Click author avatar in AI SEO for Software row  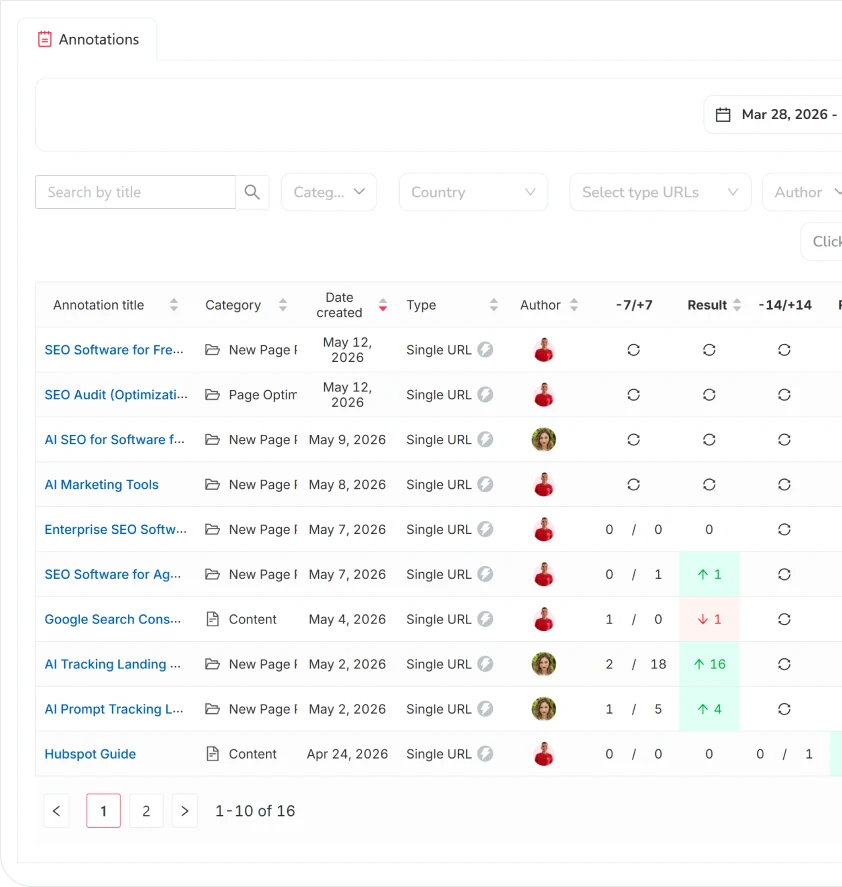tap(544, 440)
